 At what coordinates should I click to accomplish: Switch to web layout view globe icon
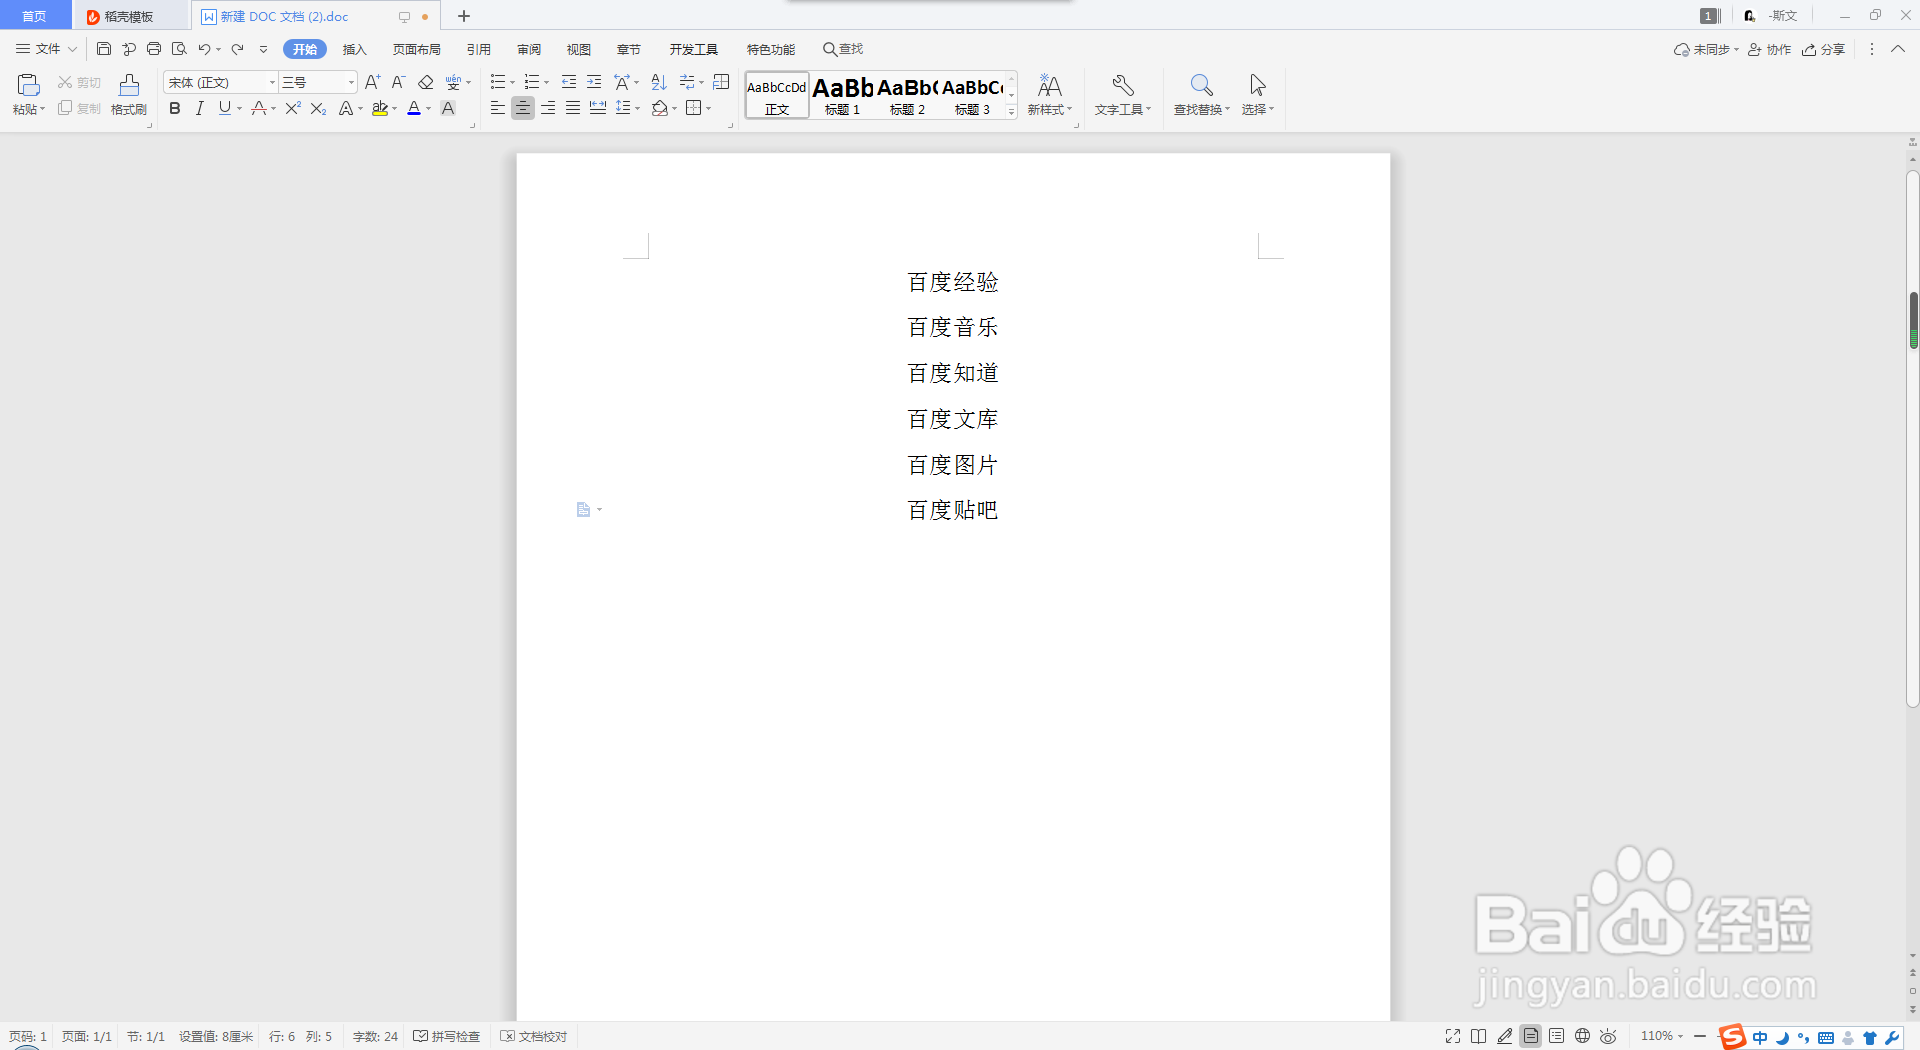[1582, 1036]
